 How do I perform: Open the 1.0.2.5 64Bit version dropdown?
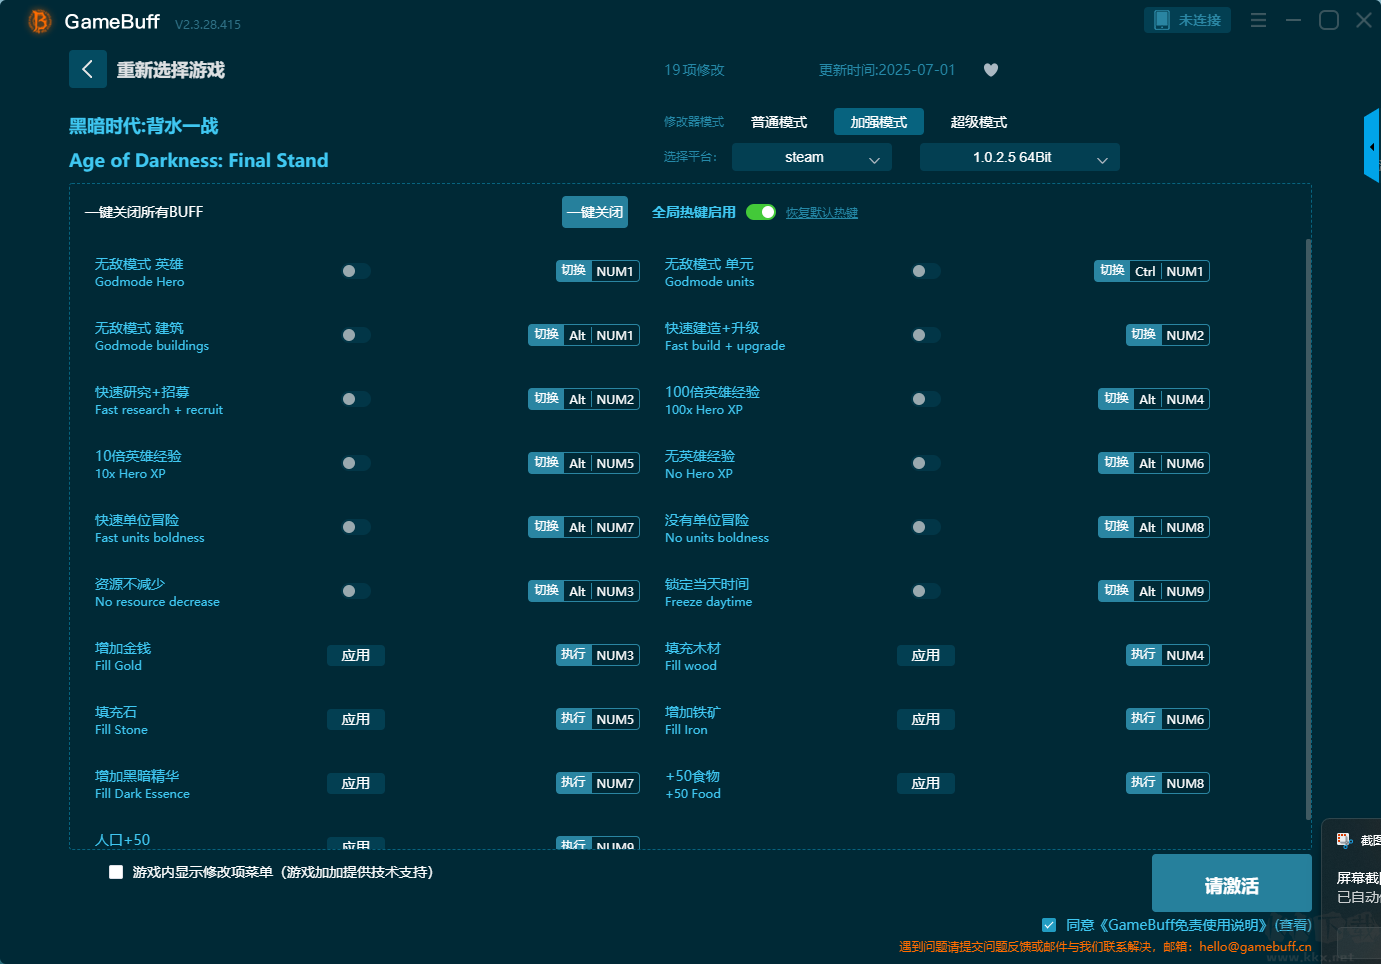click(x=1020, y=157)
